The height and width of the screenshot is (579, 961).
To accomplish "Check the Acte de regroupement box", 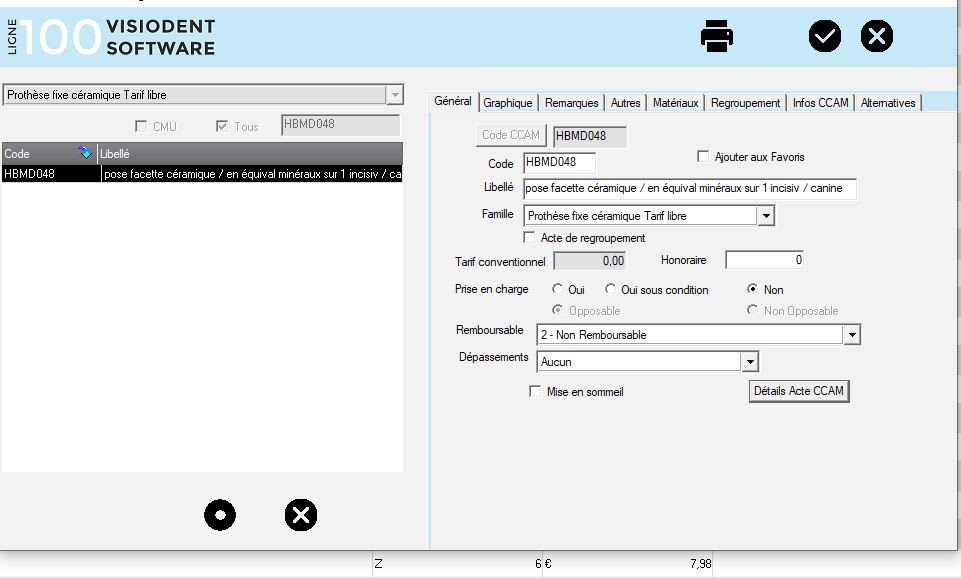I will (530, 238).
